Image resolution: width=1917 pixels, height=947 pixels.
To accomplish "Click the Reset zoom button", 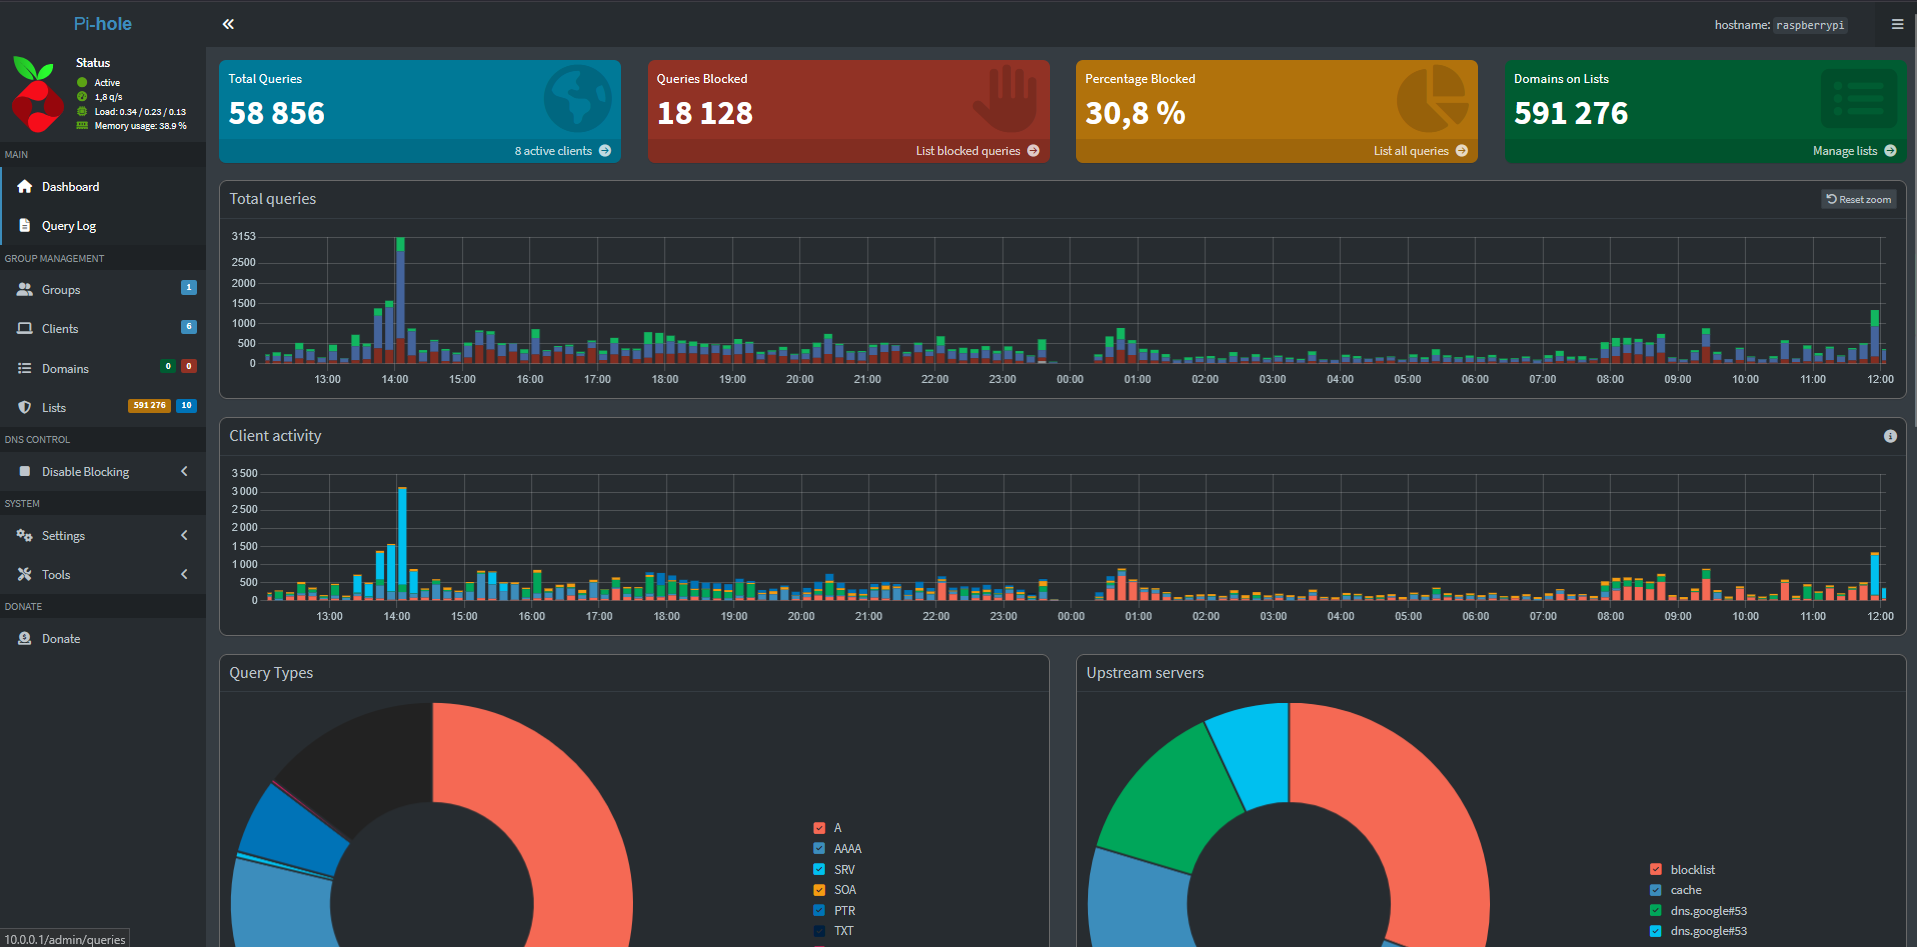I will click(x=1858, y=199).
